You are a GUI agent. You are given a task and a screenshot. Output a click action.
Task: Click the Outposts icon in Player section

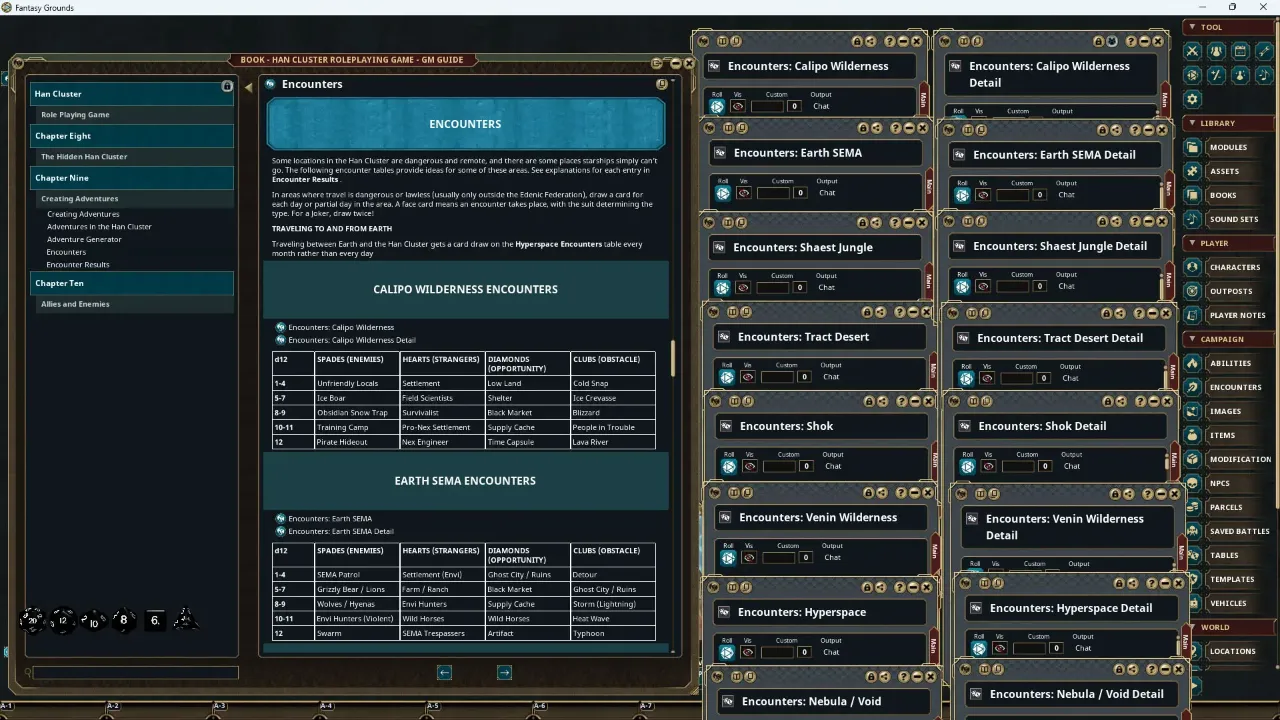[1192, 291]
